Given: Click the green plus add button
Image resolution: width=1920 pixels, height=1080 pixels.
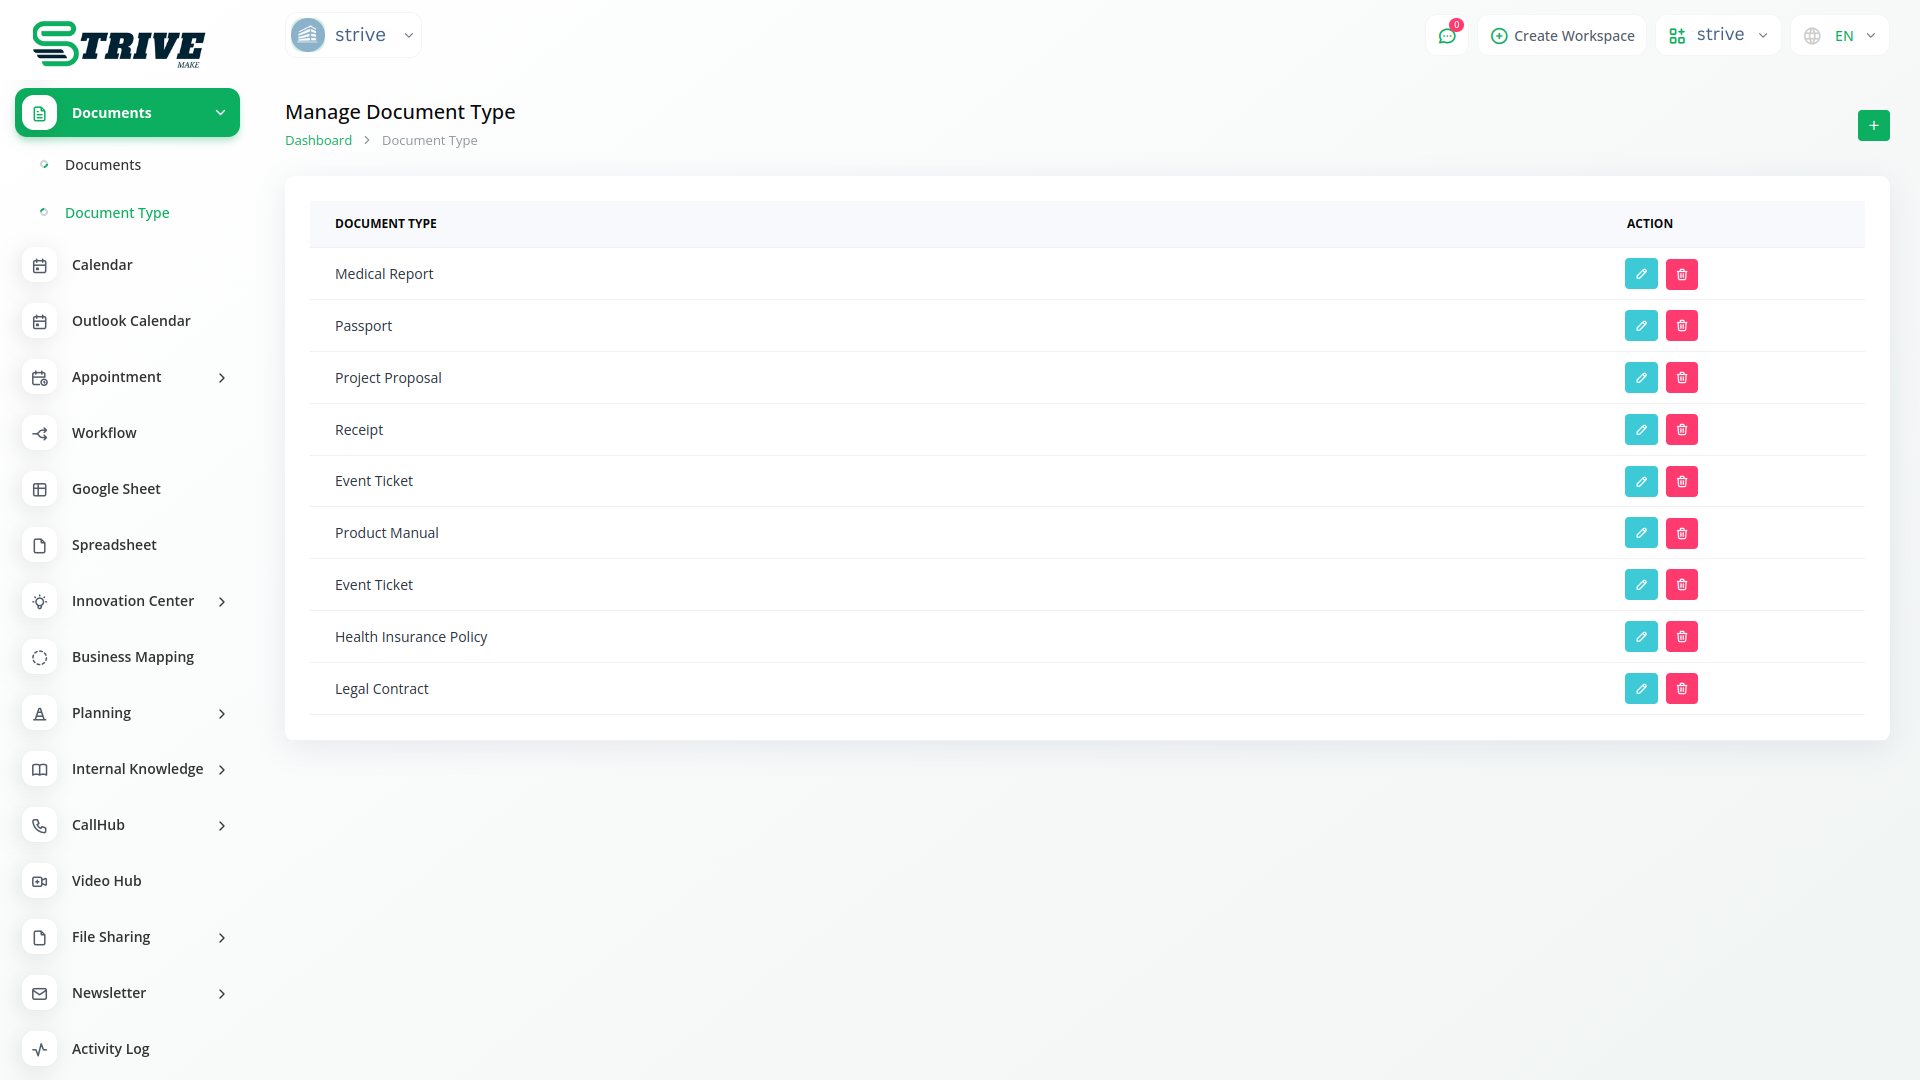Looking at the screenshot, I should [x=1873, y=126].
